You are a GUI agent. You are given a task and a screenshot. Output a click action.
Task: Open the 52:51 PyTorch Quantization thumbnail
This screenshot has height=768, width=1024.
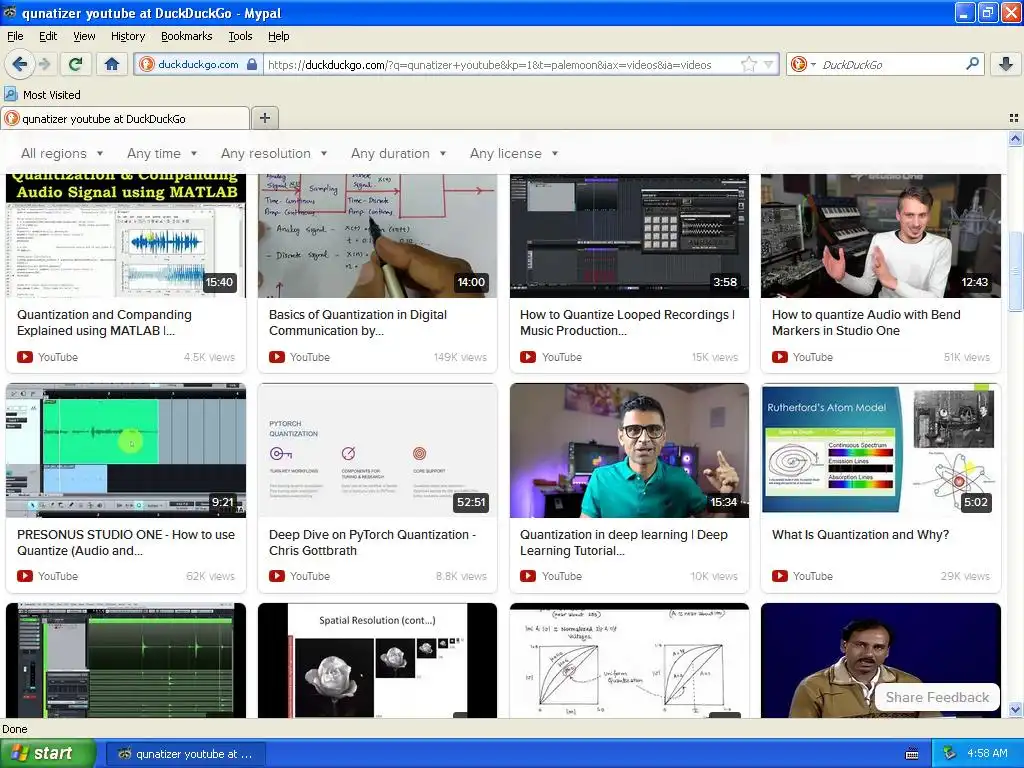pos(377,450)
